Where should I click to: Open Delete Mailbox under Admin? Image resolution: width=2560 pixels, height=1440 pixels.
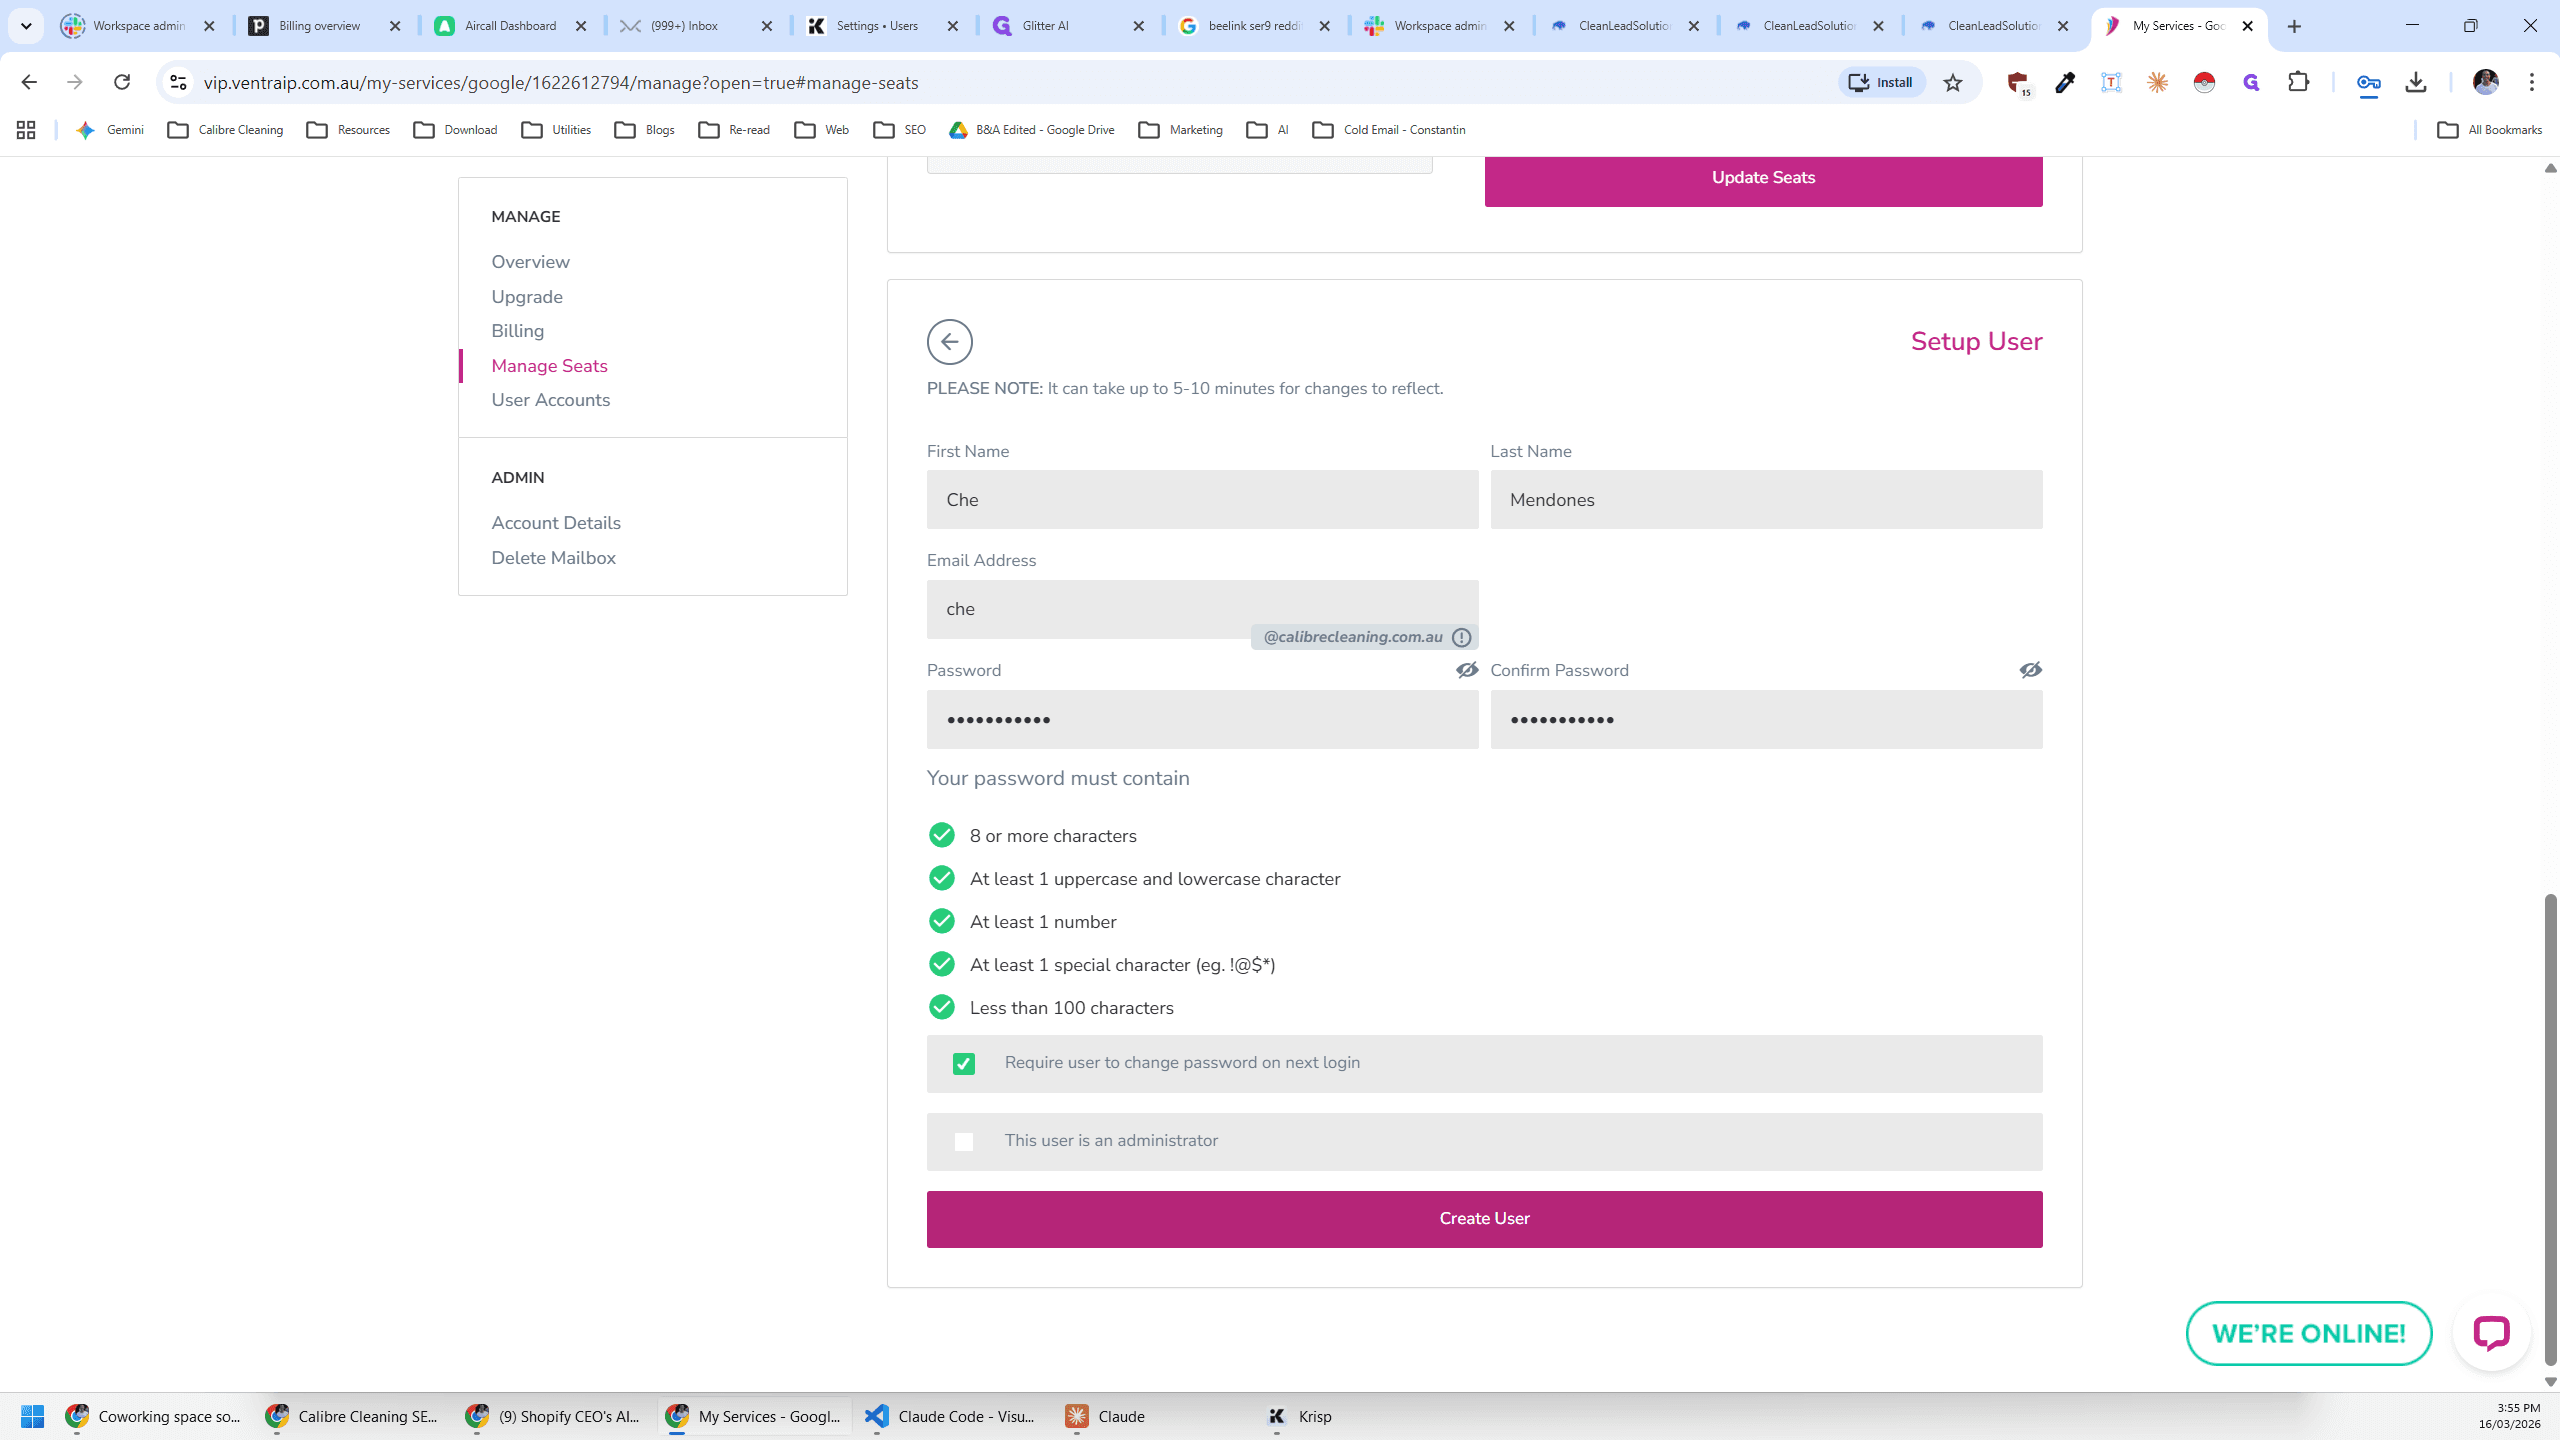pyautogui.click(x=553, y=558)
